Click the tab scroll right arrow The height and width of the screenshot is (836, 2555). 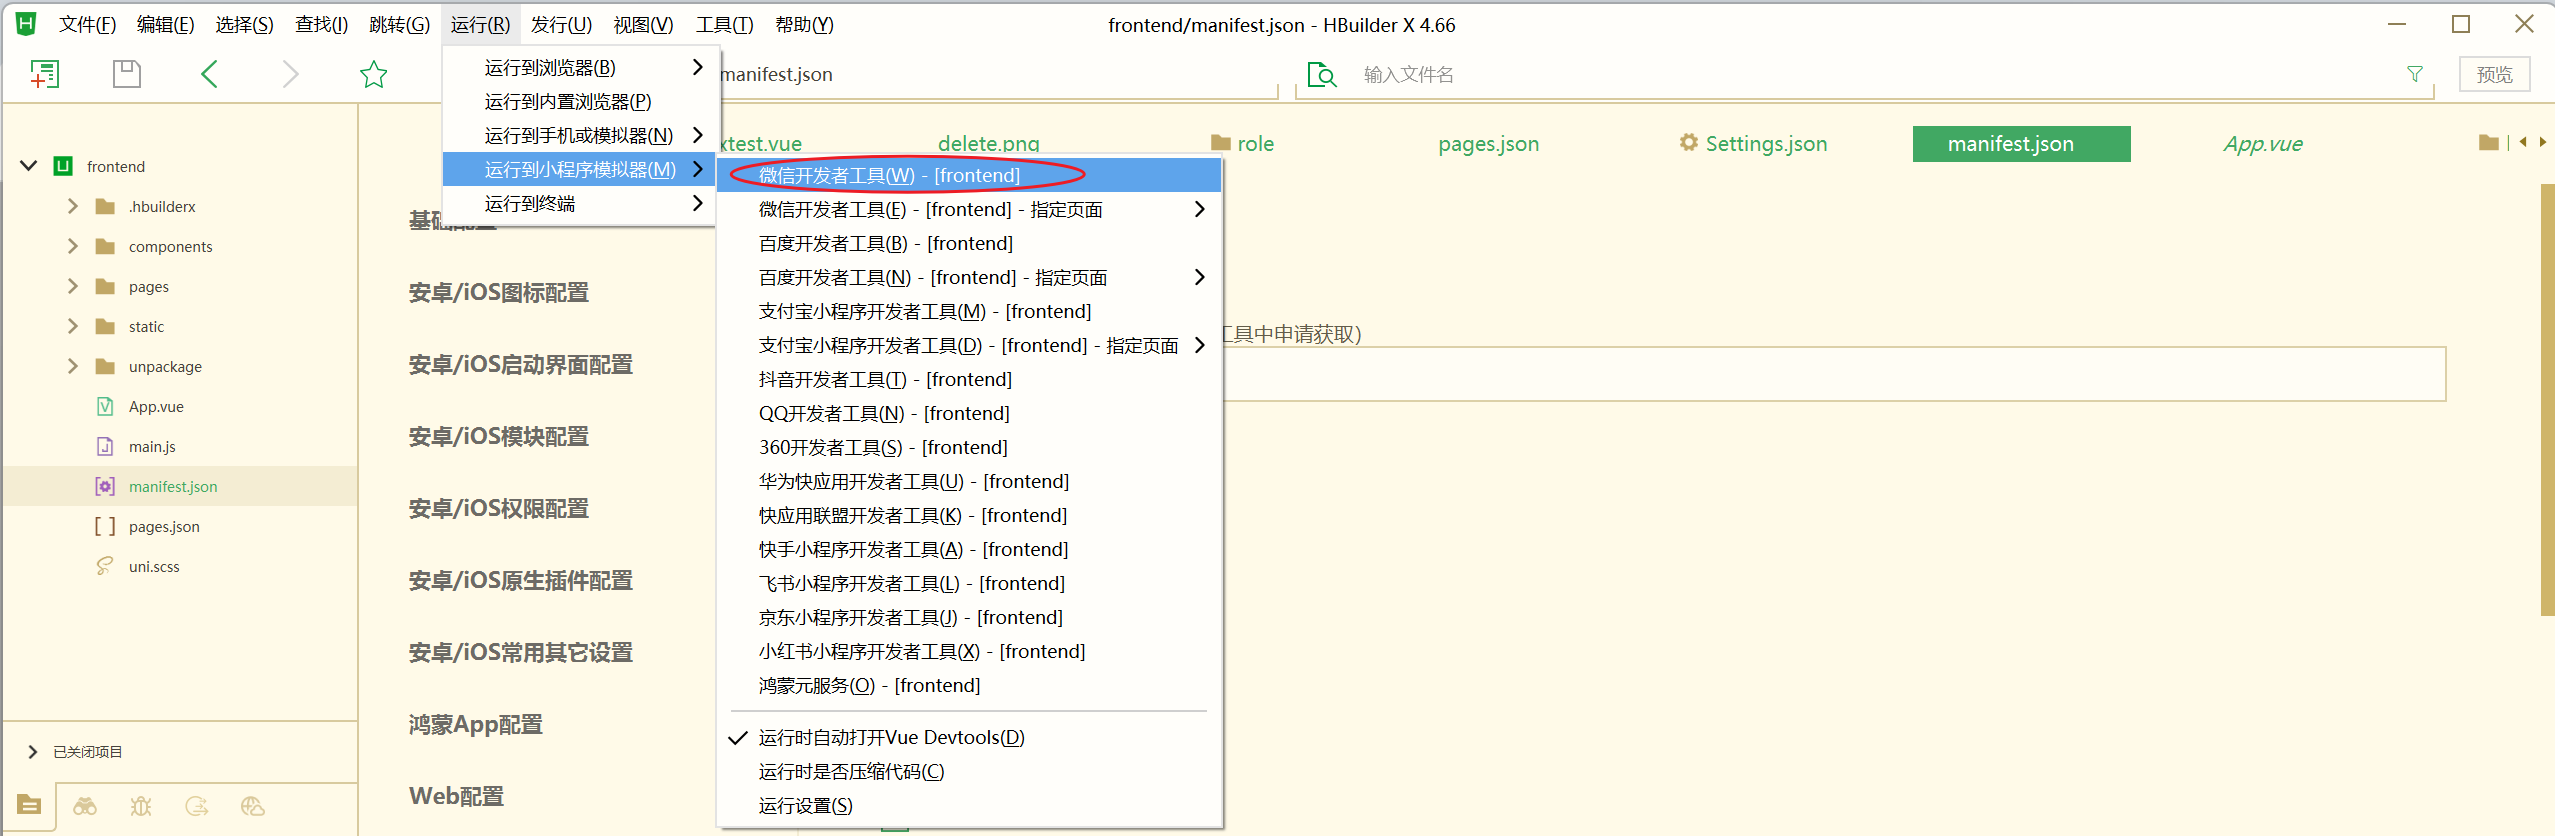coord(2543,142)
